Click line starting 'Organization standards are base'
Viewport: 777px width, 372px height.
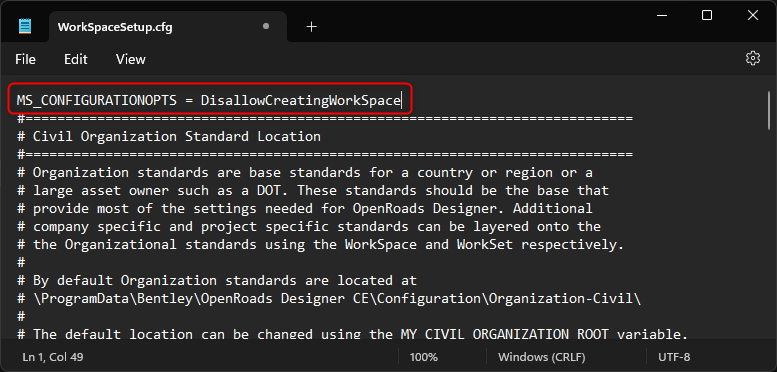pyautogui.click(x=305, y=172)
